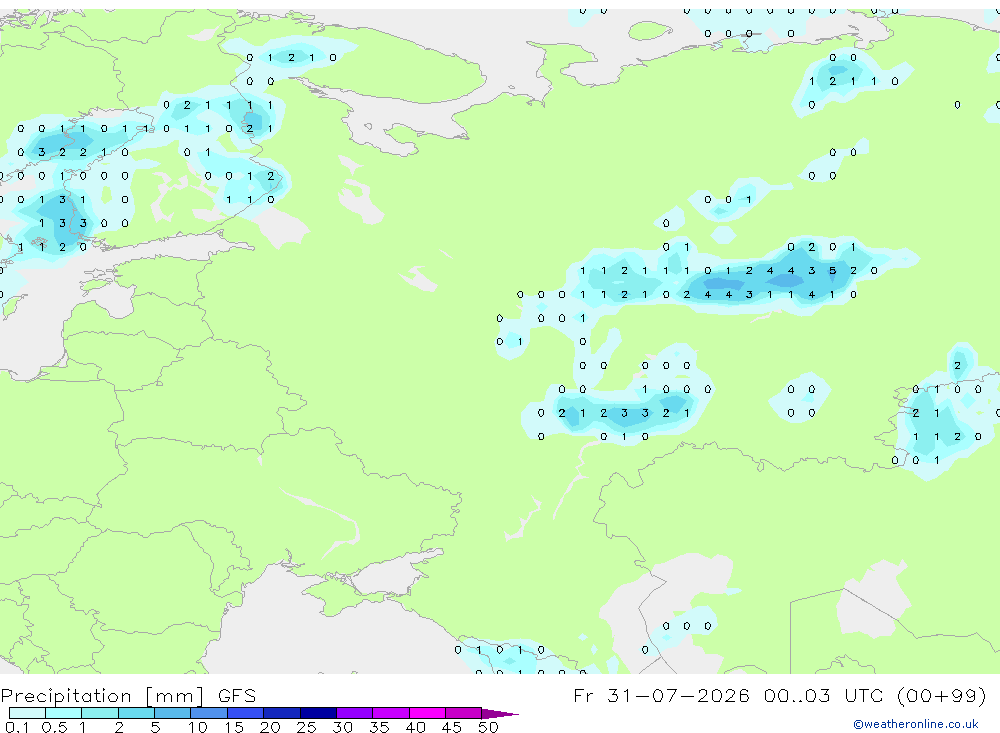The width and height of the screenshot is (1000, 733).
Task: Click the above-50 arrow tip of the legend
Action: (x=500, y=713)
